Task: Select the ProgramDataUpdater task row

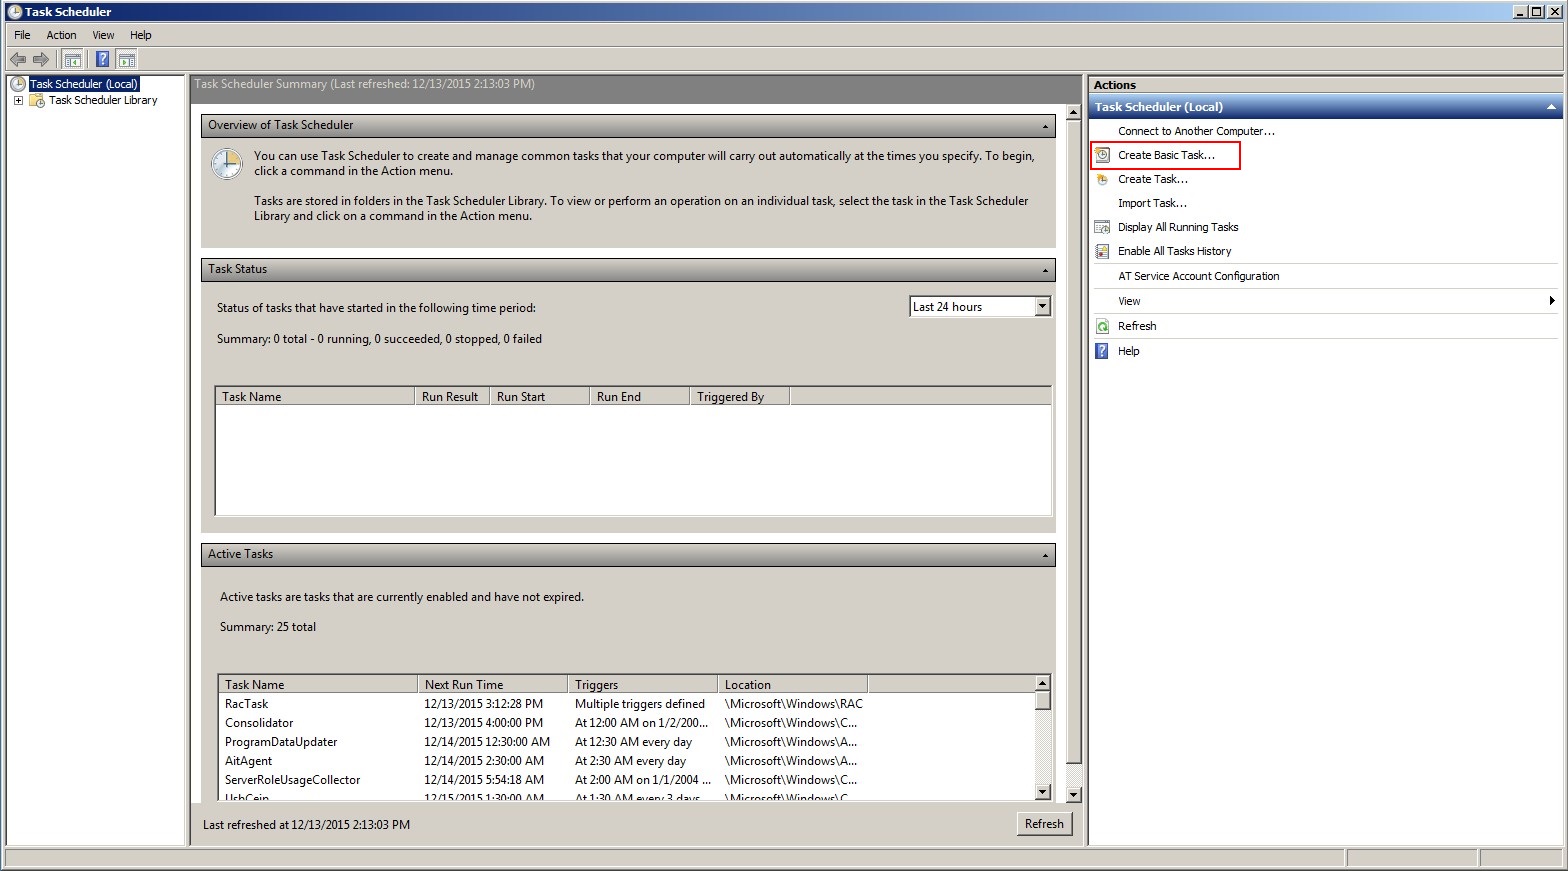Action: click(x=626, y=742)
